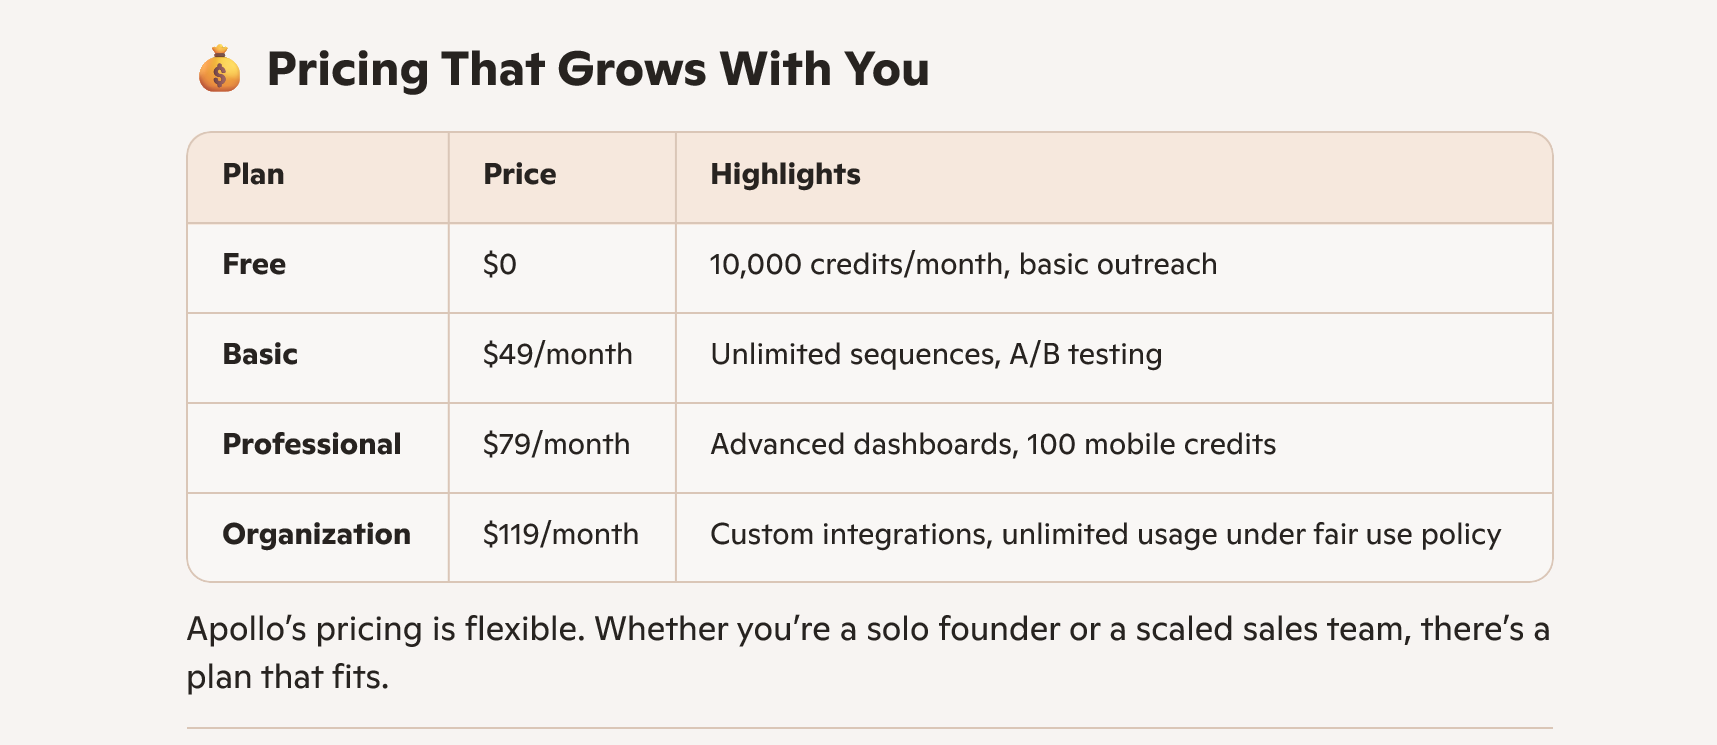Click the Pricing That Grows With You heading
The width and height of the screenshot is (1717, 745).
click(597, 70)
